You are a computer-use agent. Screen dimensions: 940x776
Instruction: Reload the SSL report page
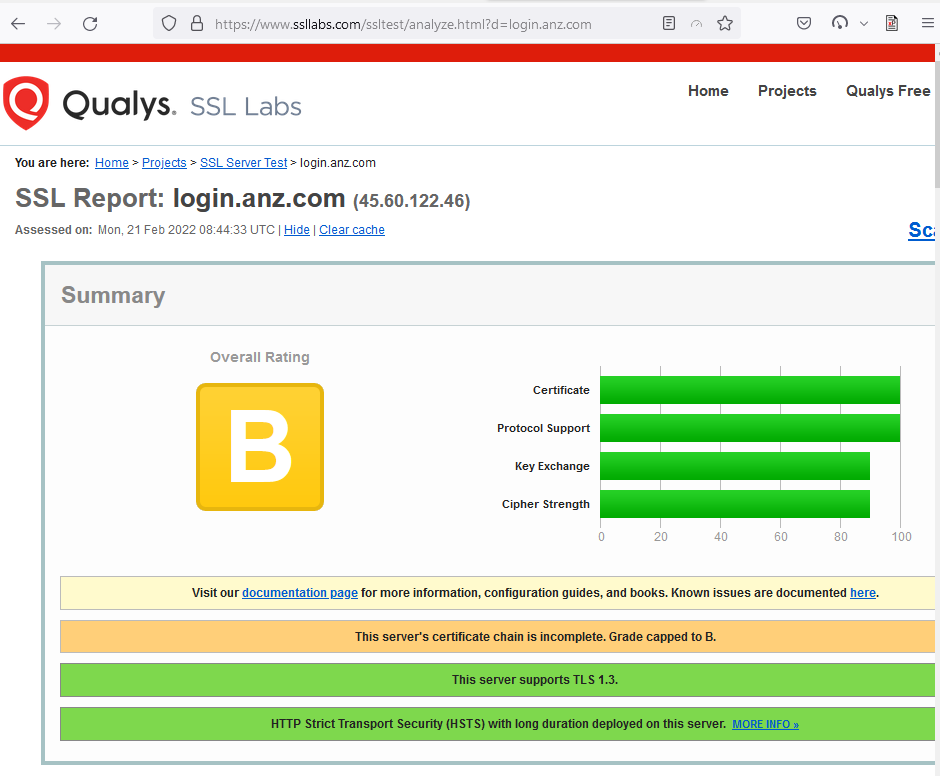coord(91,23)
